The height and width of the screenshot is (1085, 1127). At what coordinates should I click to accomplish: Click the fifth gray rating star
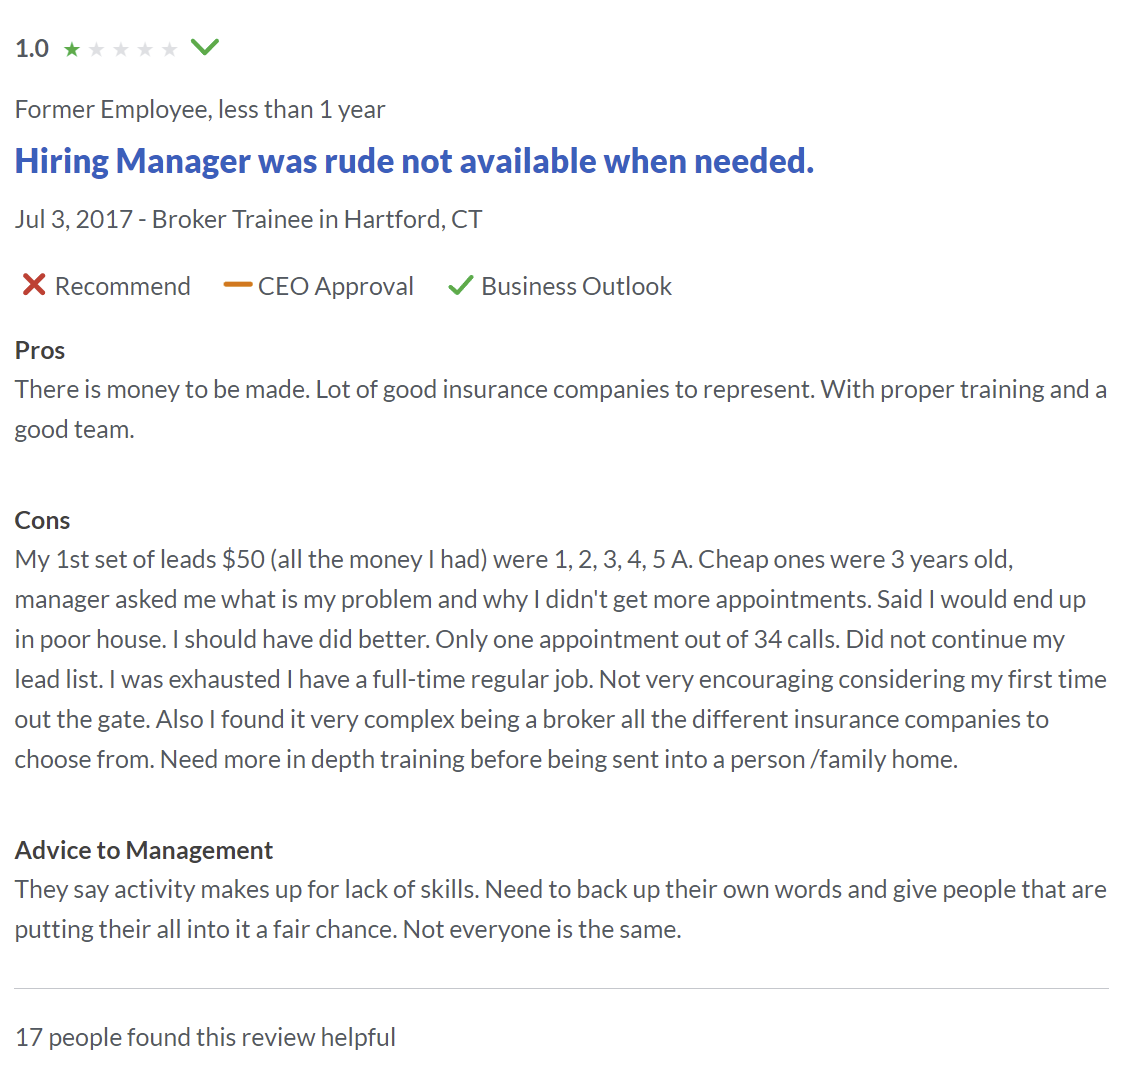[x=169, y=49]
